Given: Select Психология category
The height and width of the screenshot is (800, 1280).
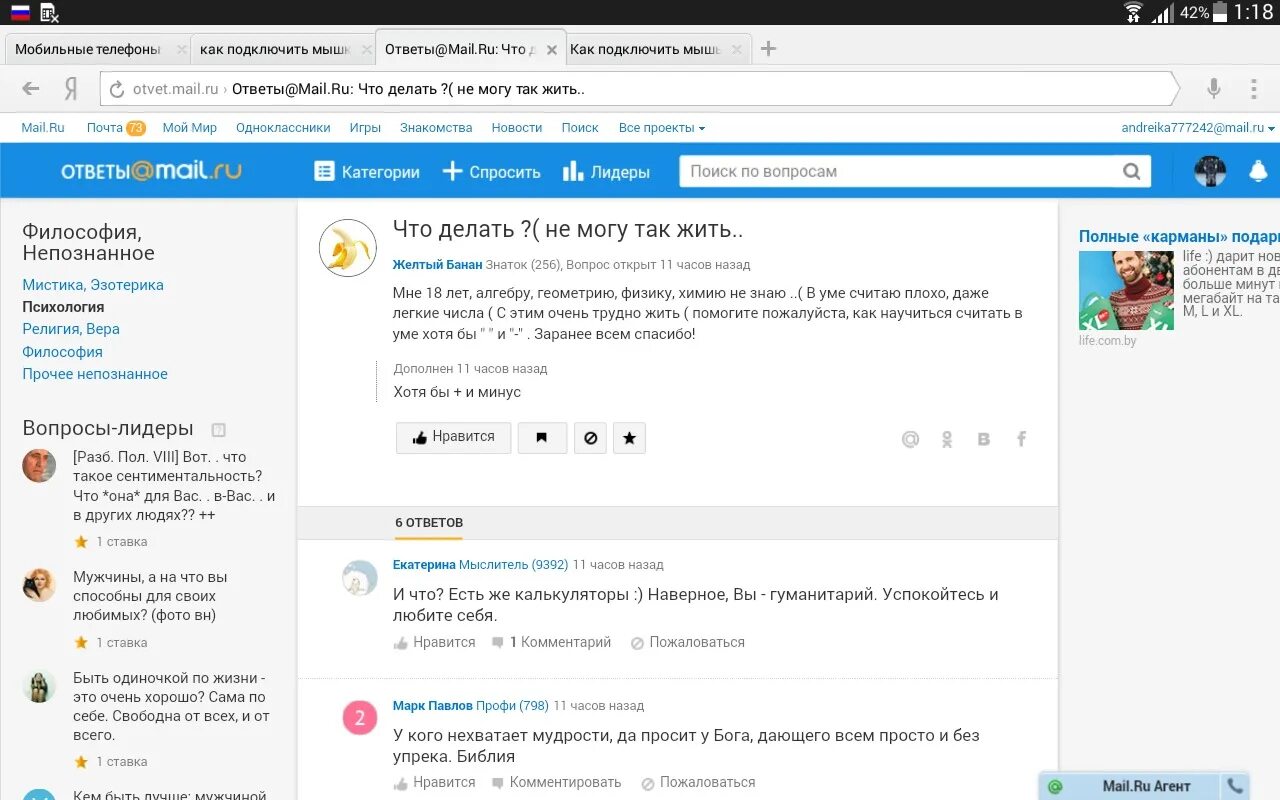Looking at the screenshot, I should pos(63,307).
